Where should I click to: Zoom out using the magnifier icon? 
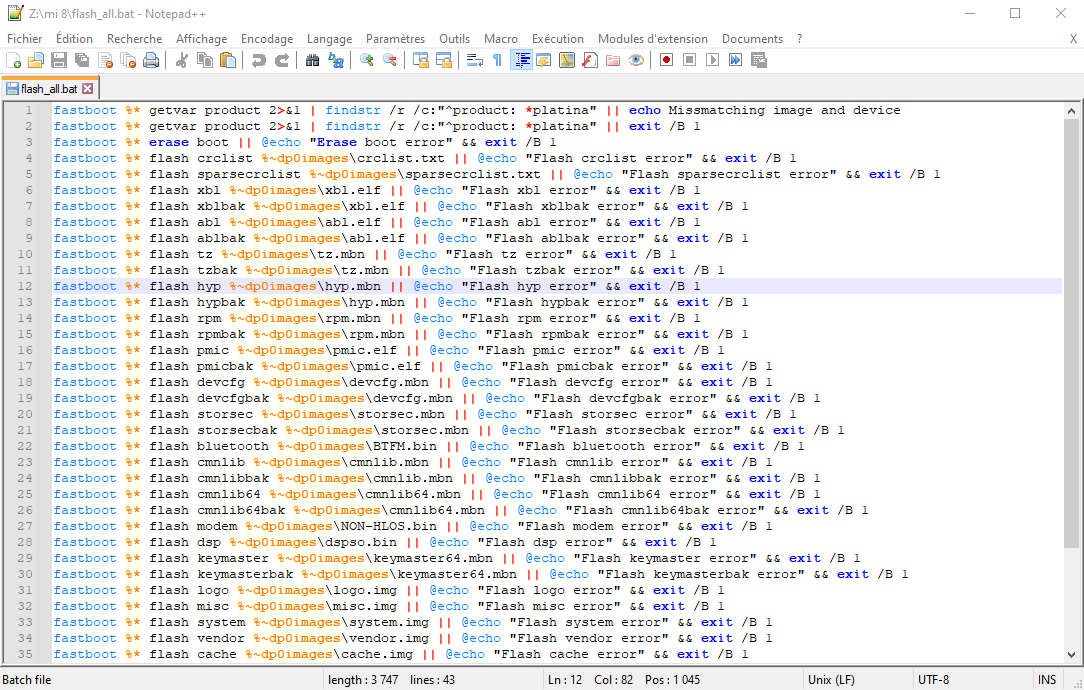tap(390, 60)
